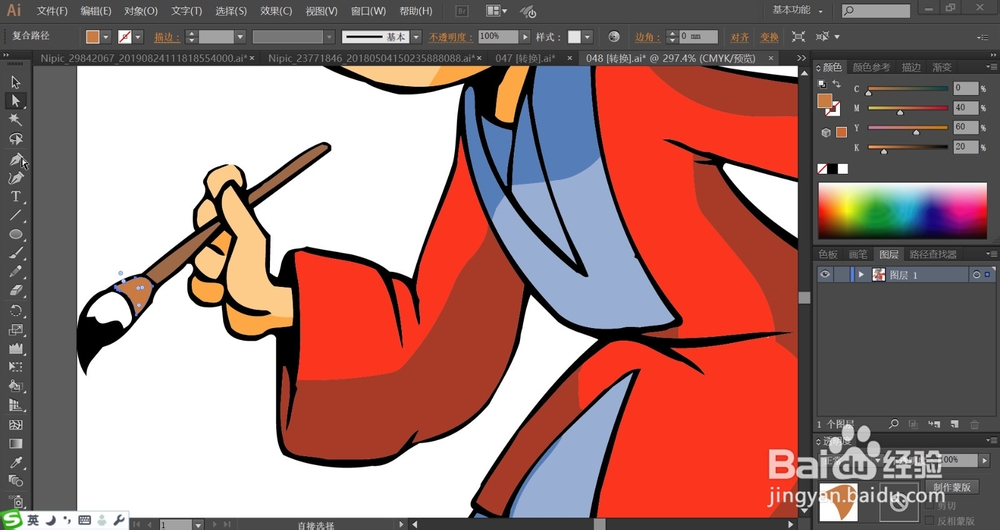The image size is (1000, 530).
Task: Open the 基本功能 workspace switcher
Action: click(797, 10)
